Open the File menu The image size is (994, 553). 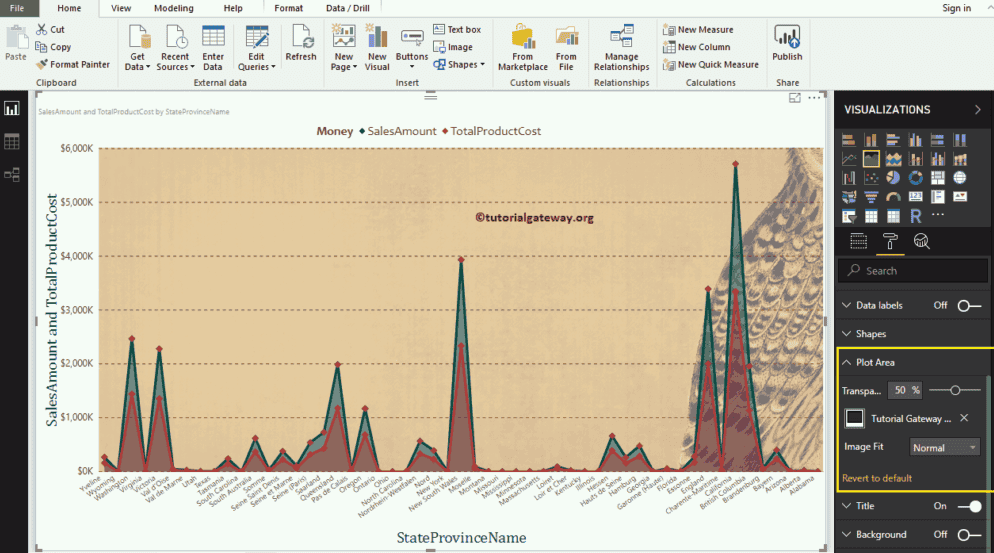[17, 8]
